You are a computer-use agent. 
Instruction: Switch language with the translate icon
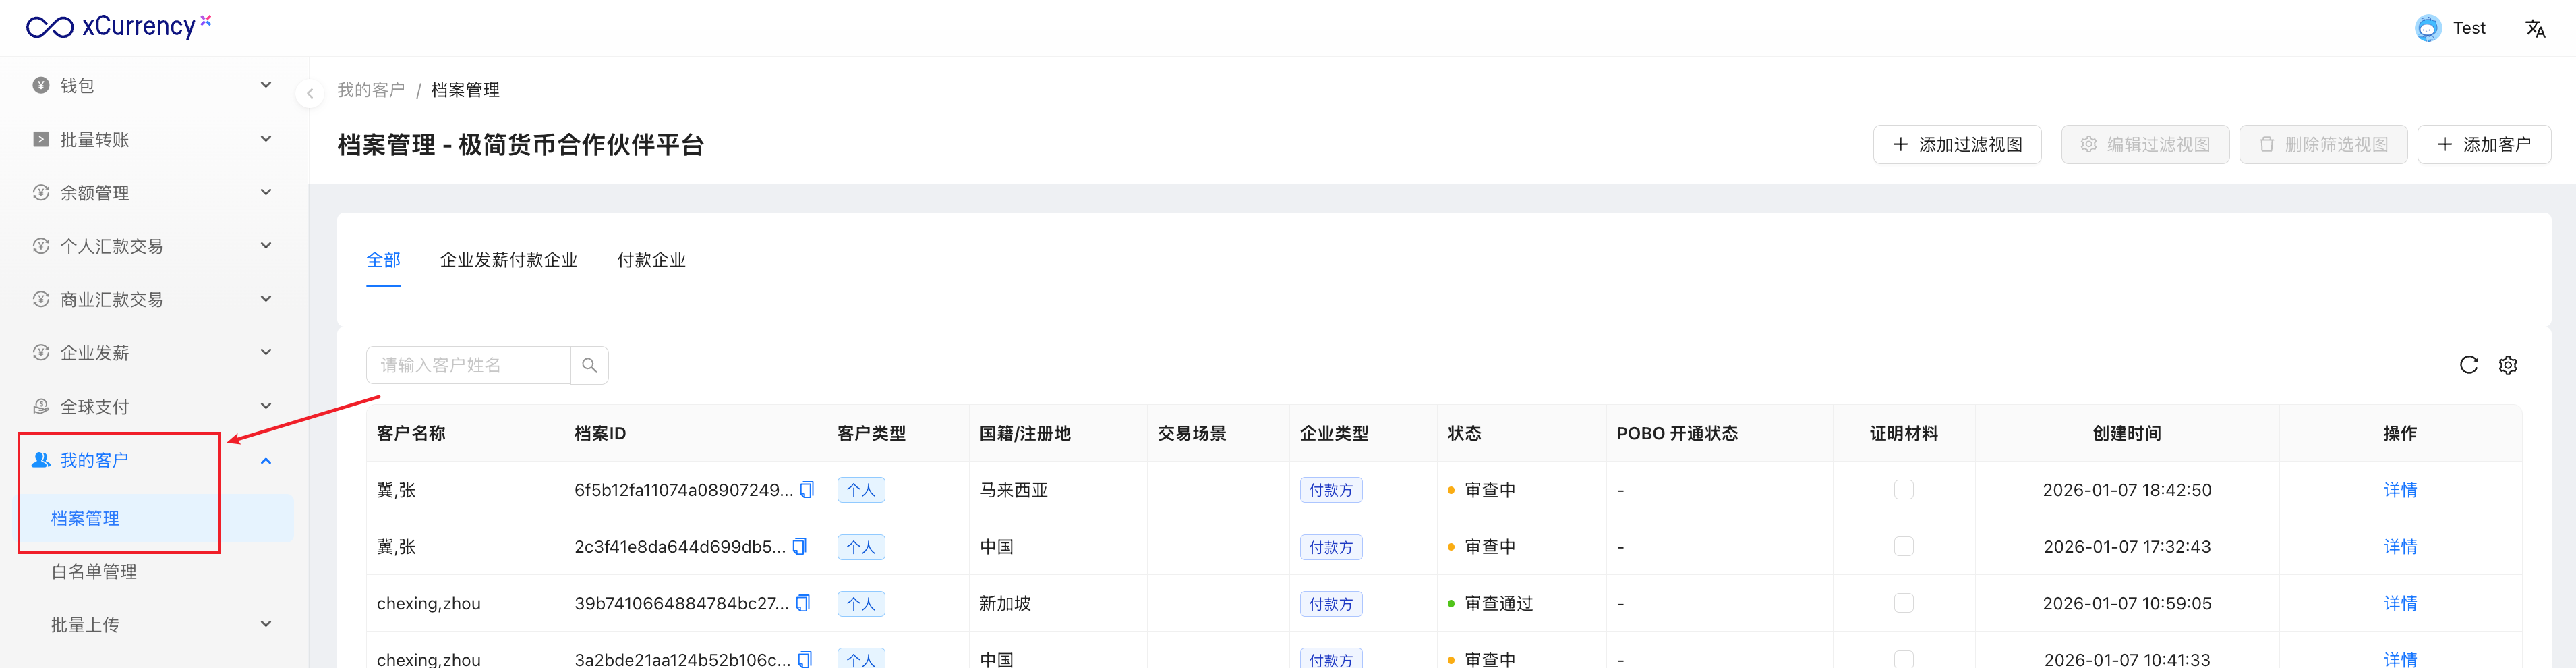(2535, 28)
